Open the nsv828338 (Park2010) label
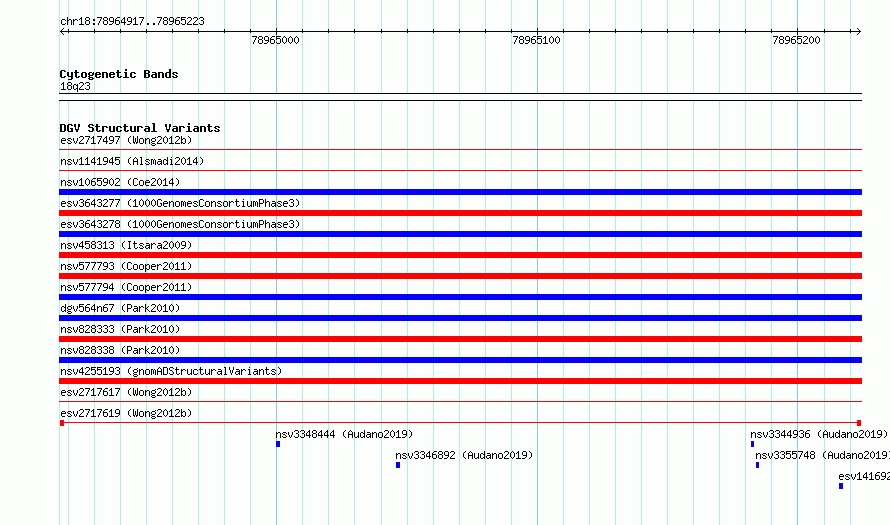This screenshot has width=890, height=525. pos(120,350)
